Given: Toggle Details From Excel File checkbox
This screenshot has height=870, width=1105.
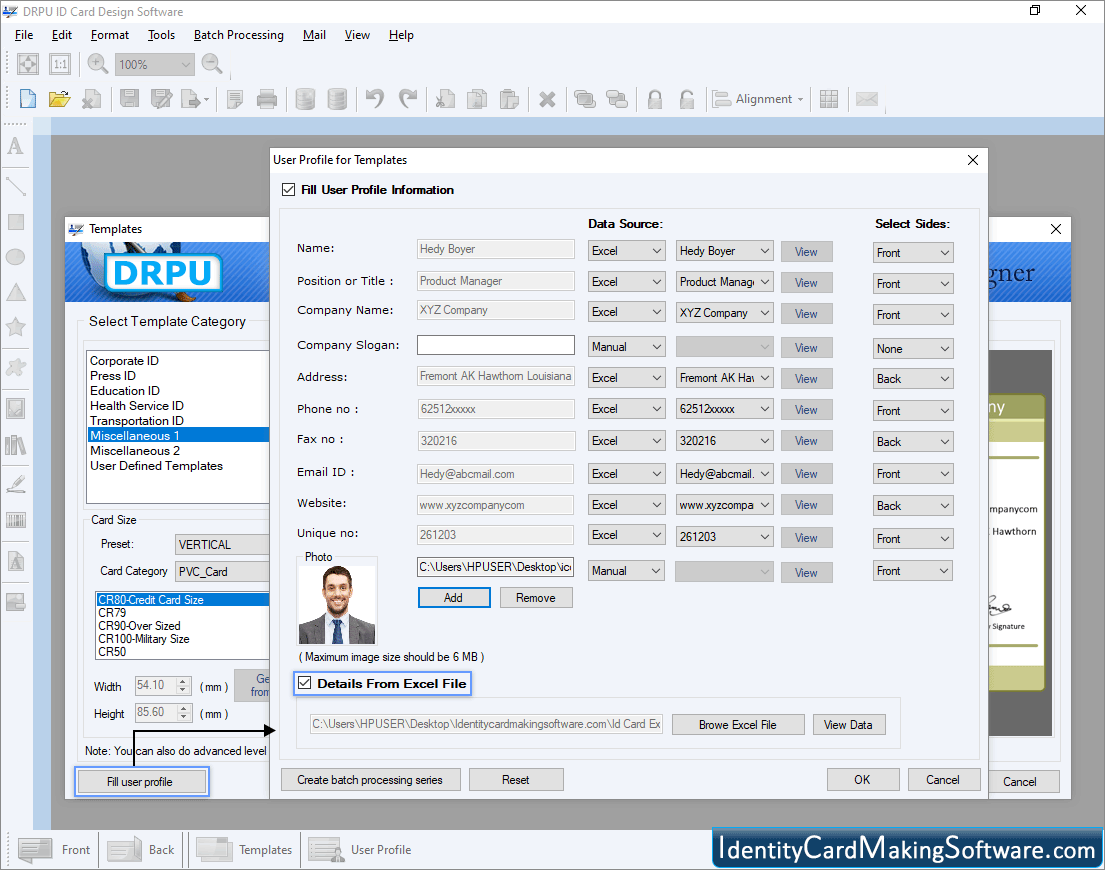Looking at the screenshot, I should click(304, 683).
